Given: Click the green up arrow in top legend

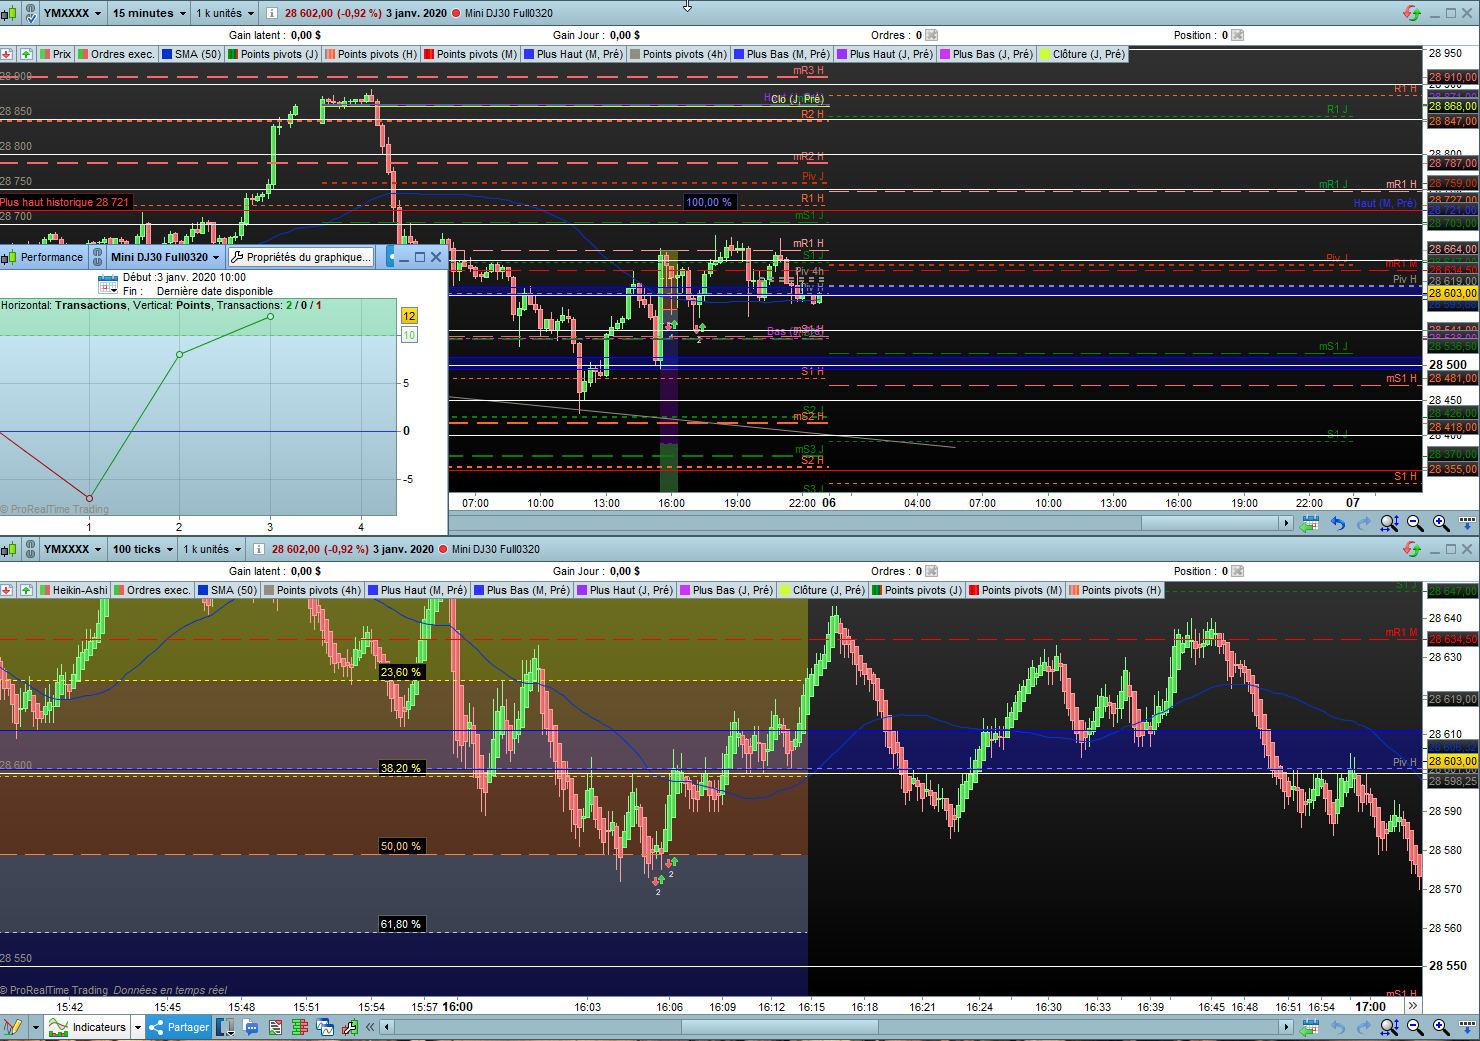Looking at the screenshot, I should tap(26, 54).
